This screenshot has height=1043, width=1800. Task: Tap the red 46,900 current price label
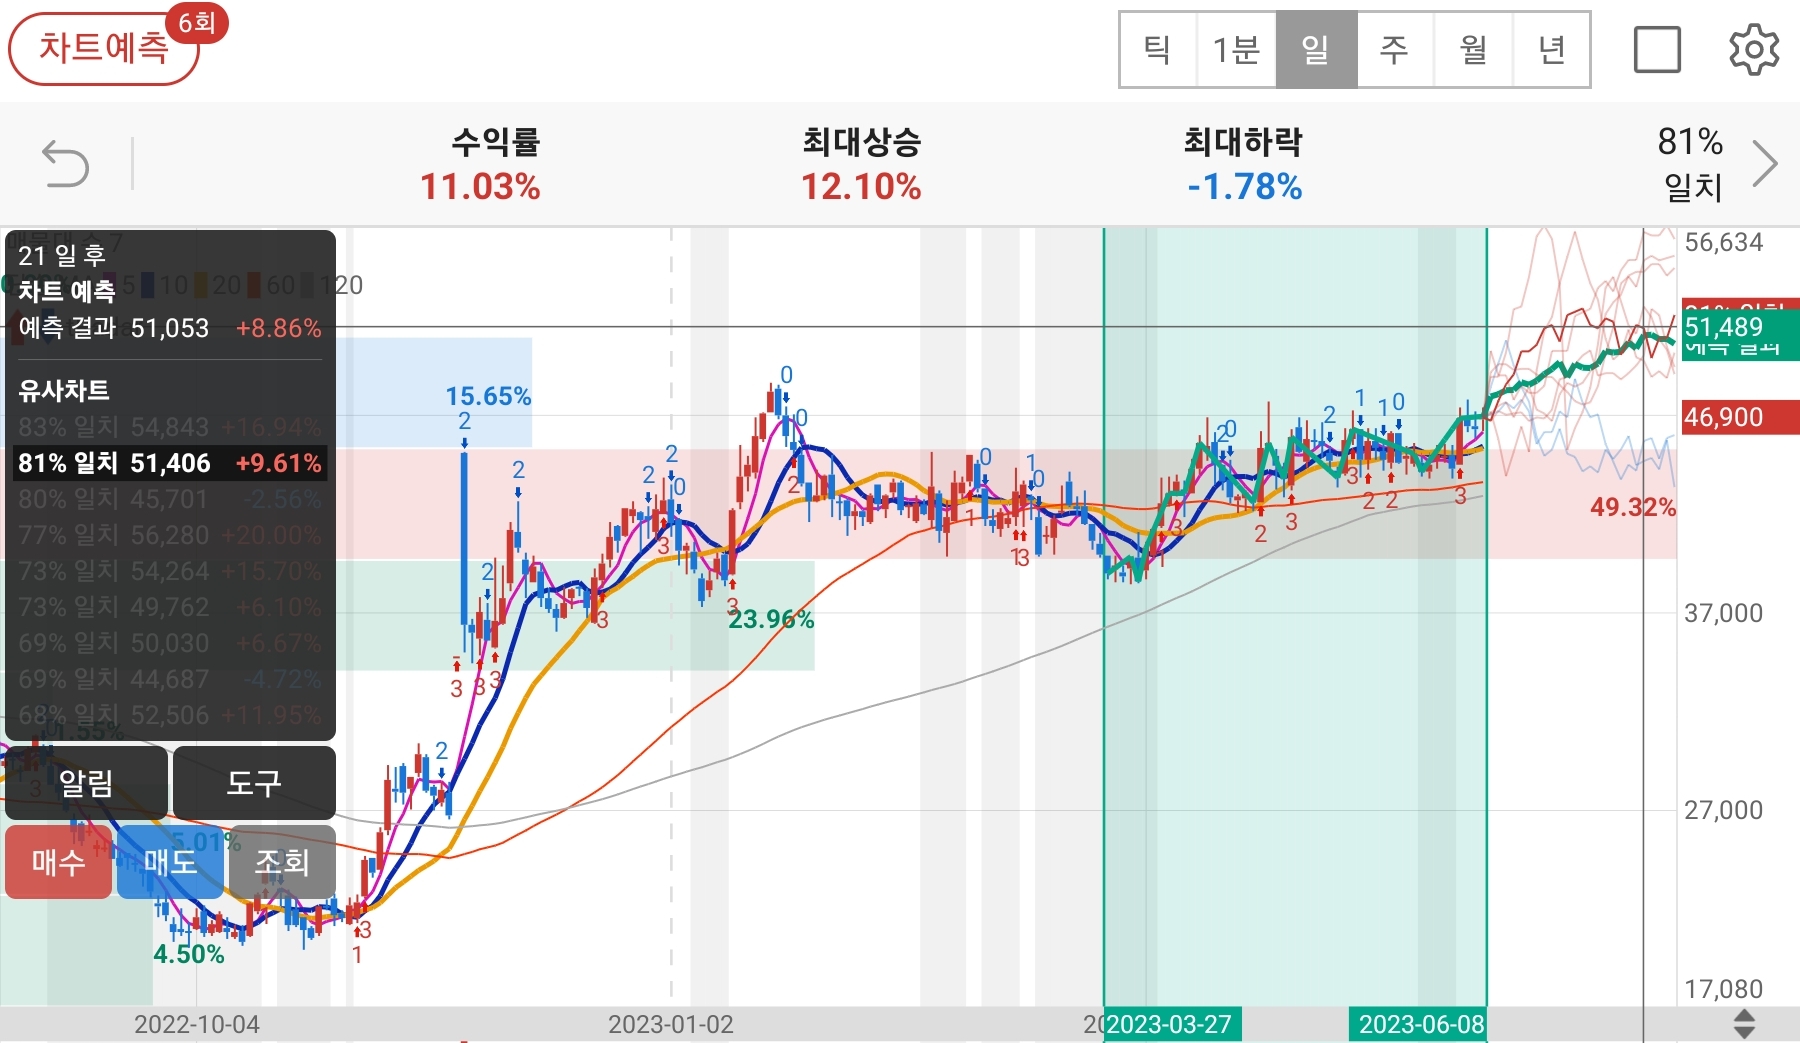[x=1740, y=417]
